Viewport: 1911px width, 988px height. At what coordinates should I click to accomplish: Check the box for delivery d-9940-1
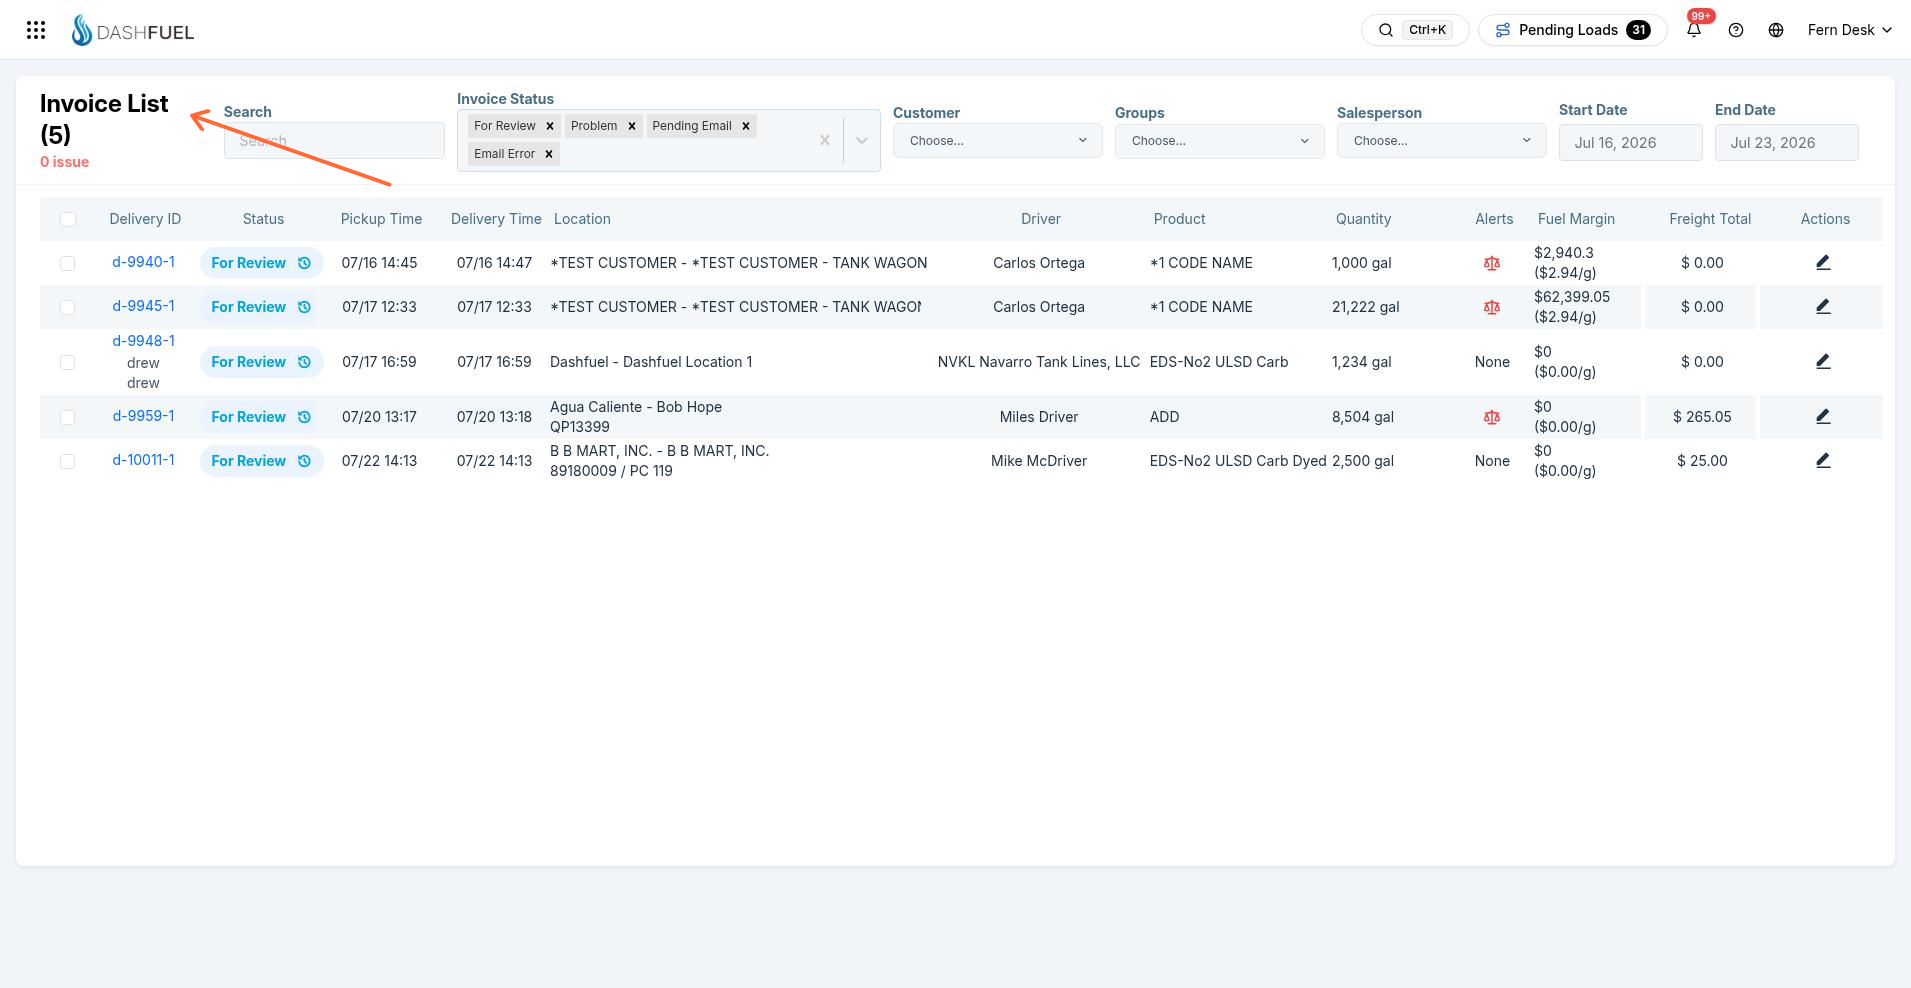[68, 263]
